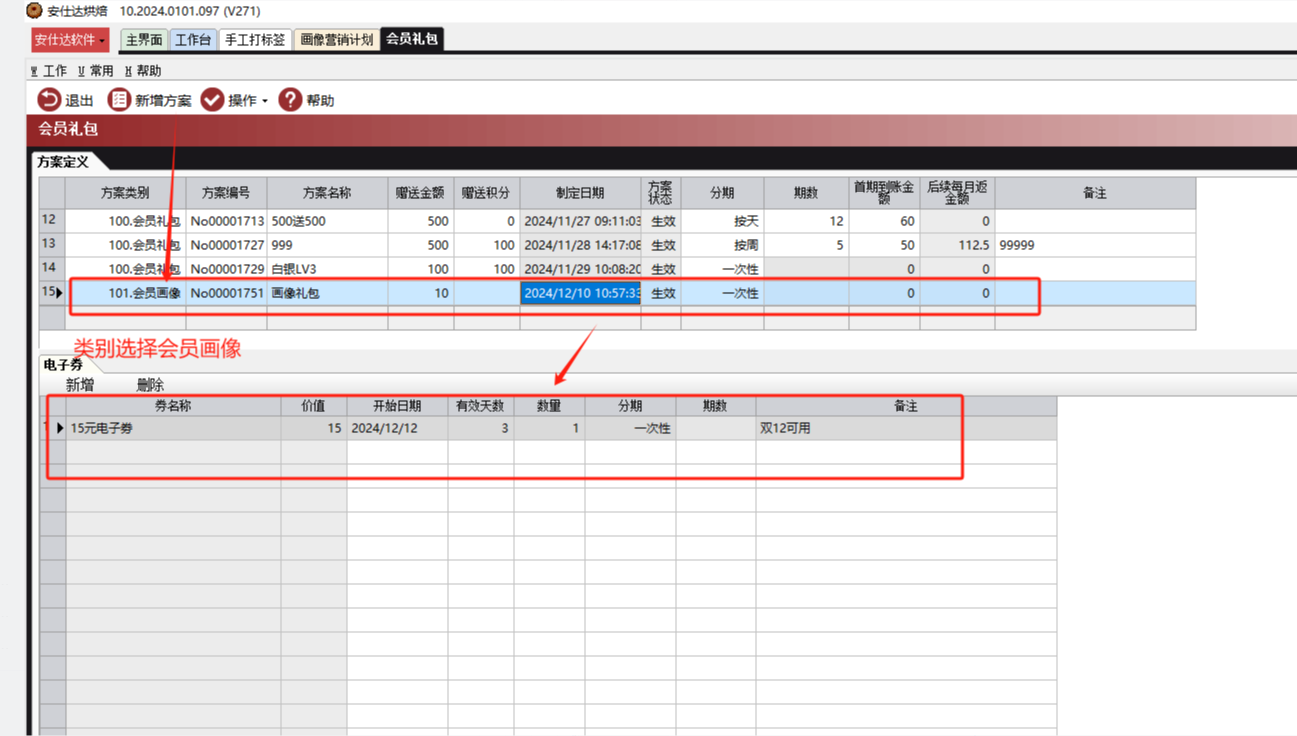
Task: Click 删除 under 电子券
Action: click(x=150, y=385)
